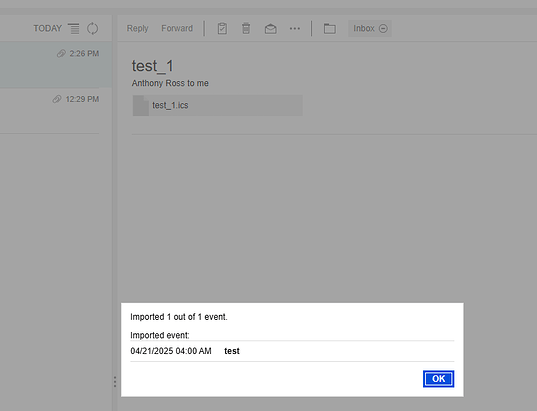This screenshot has height=411, width=537.
Task: Open the message list sort options icon
Action: point(74,28)
